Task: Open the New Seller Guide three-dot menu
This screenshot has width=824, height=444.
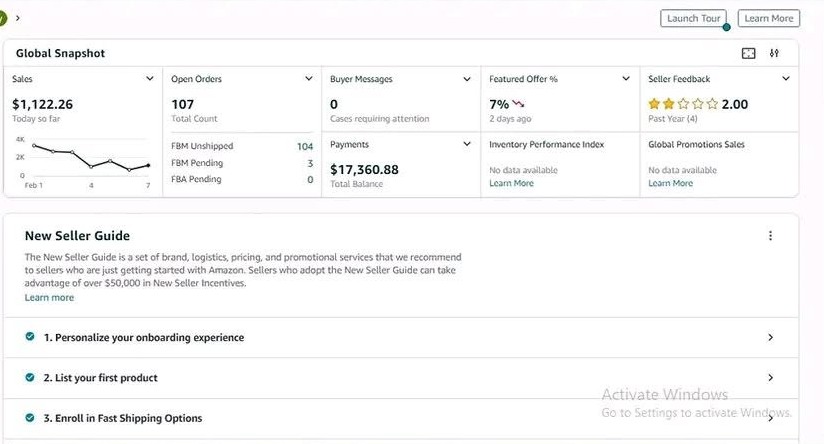Action: pyautogui.click(x=770, y=236)
